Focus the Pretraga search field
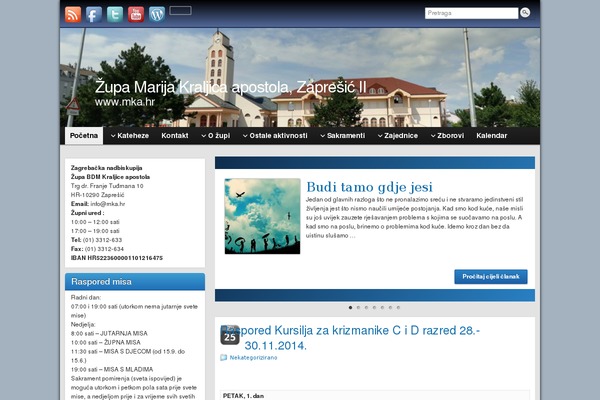 click(x=471, y=13)
